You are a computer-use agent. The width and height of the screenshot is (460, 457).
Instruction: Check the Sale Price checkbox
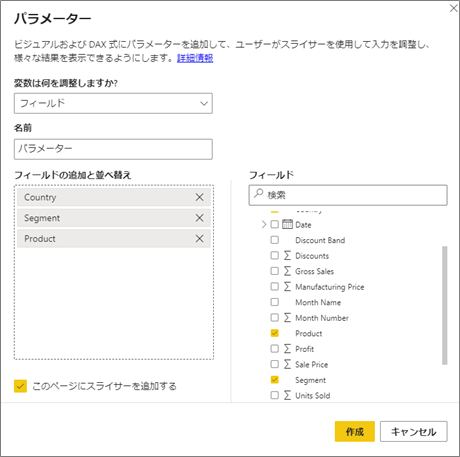pyautogui.click(x=275, y=364)
